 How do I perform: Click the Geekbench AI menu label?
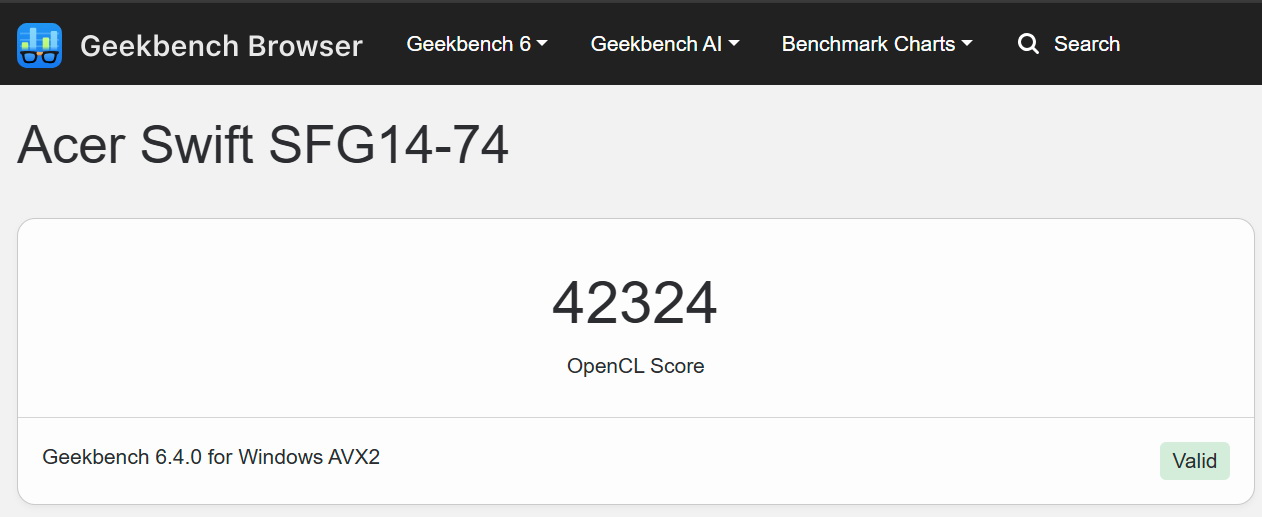[x=657, y=44]
